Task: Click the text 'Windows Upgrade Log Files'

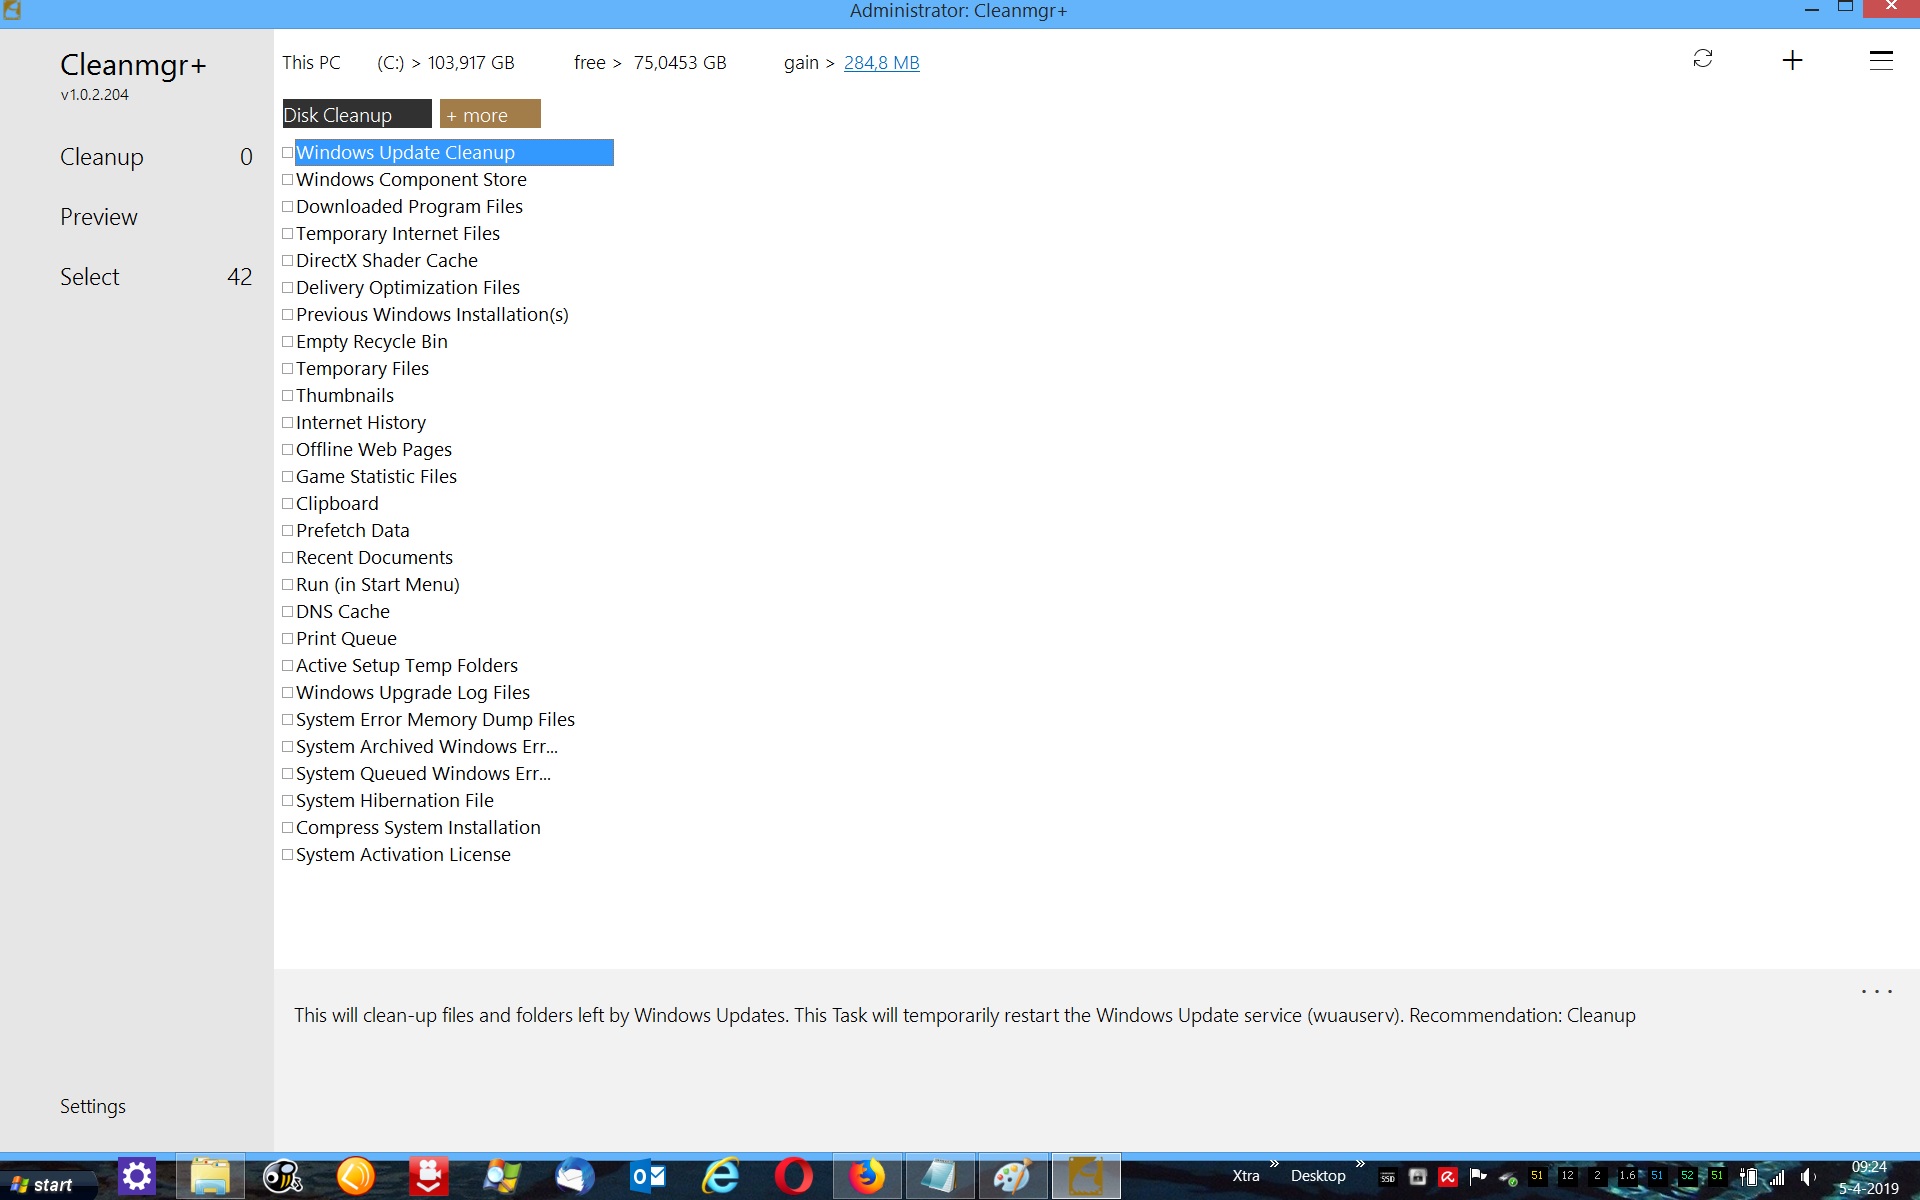Action: point(413,693)
